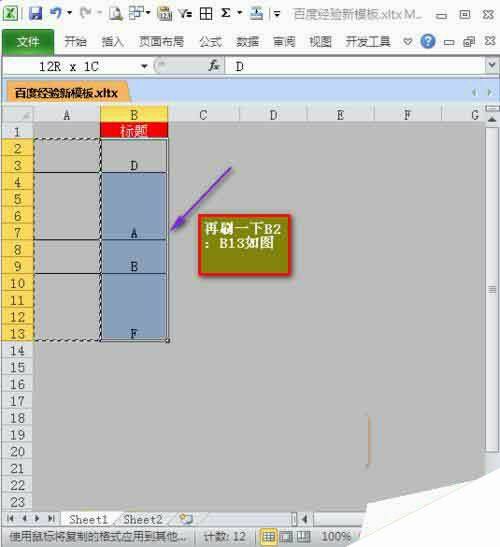Viewport: 500px width, 547px height.
Task: Open the Undo history dropdown arrow
Action: point(69,13)
